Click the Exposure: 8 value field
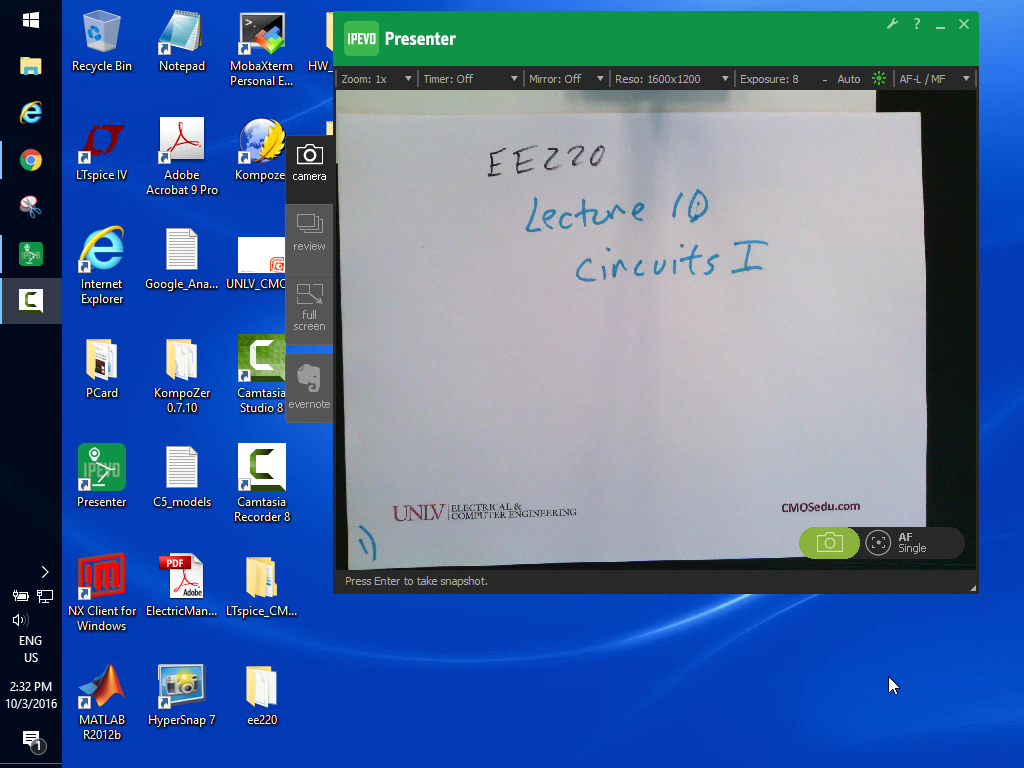1024x768 pixels. [x=769, y=79]
